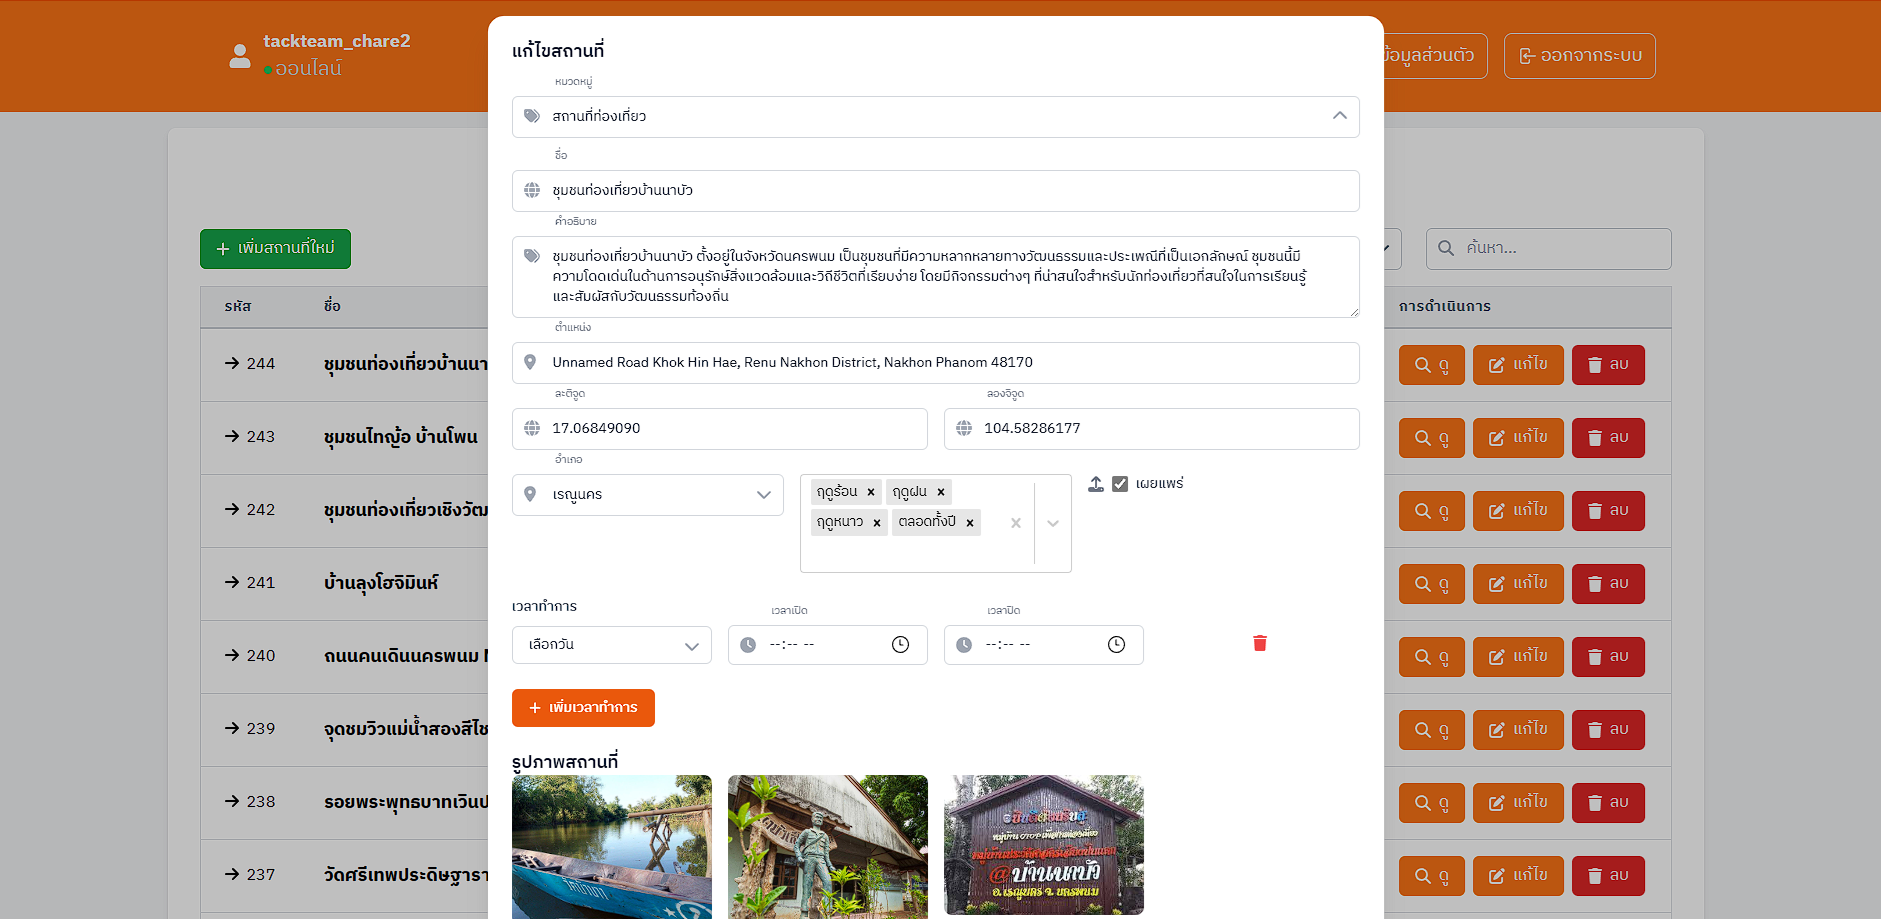Remove the ฤดูฝน season tag
The width and height of the screenshot is (1881, 919).
tap(941, 492)
